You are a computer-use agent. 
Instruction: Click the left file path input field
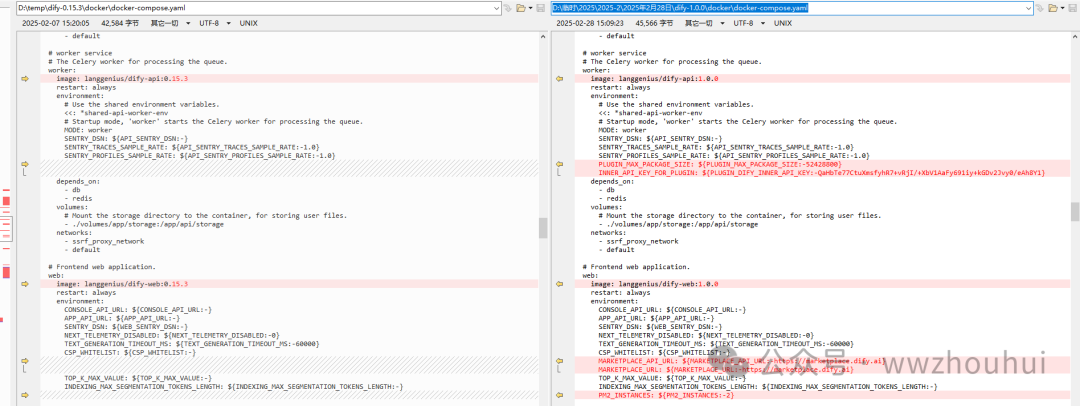click(250, 7)
